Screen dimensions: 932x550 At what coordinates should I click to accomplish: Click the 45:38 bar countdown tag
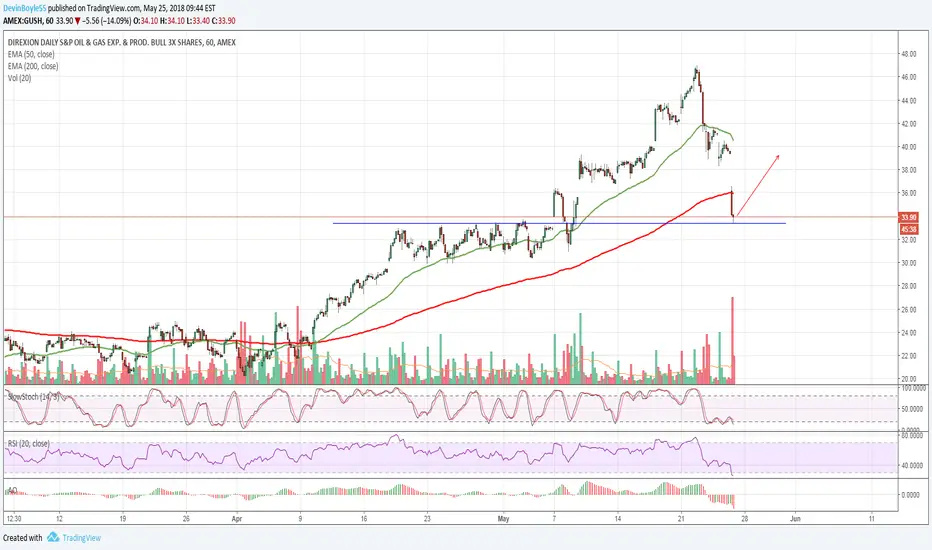coord(908,229)
